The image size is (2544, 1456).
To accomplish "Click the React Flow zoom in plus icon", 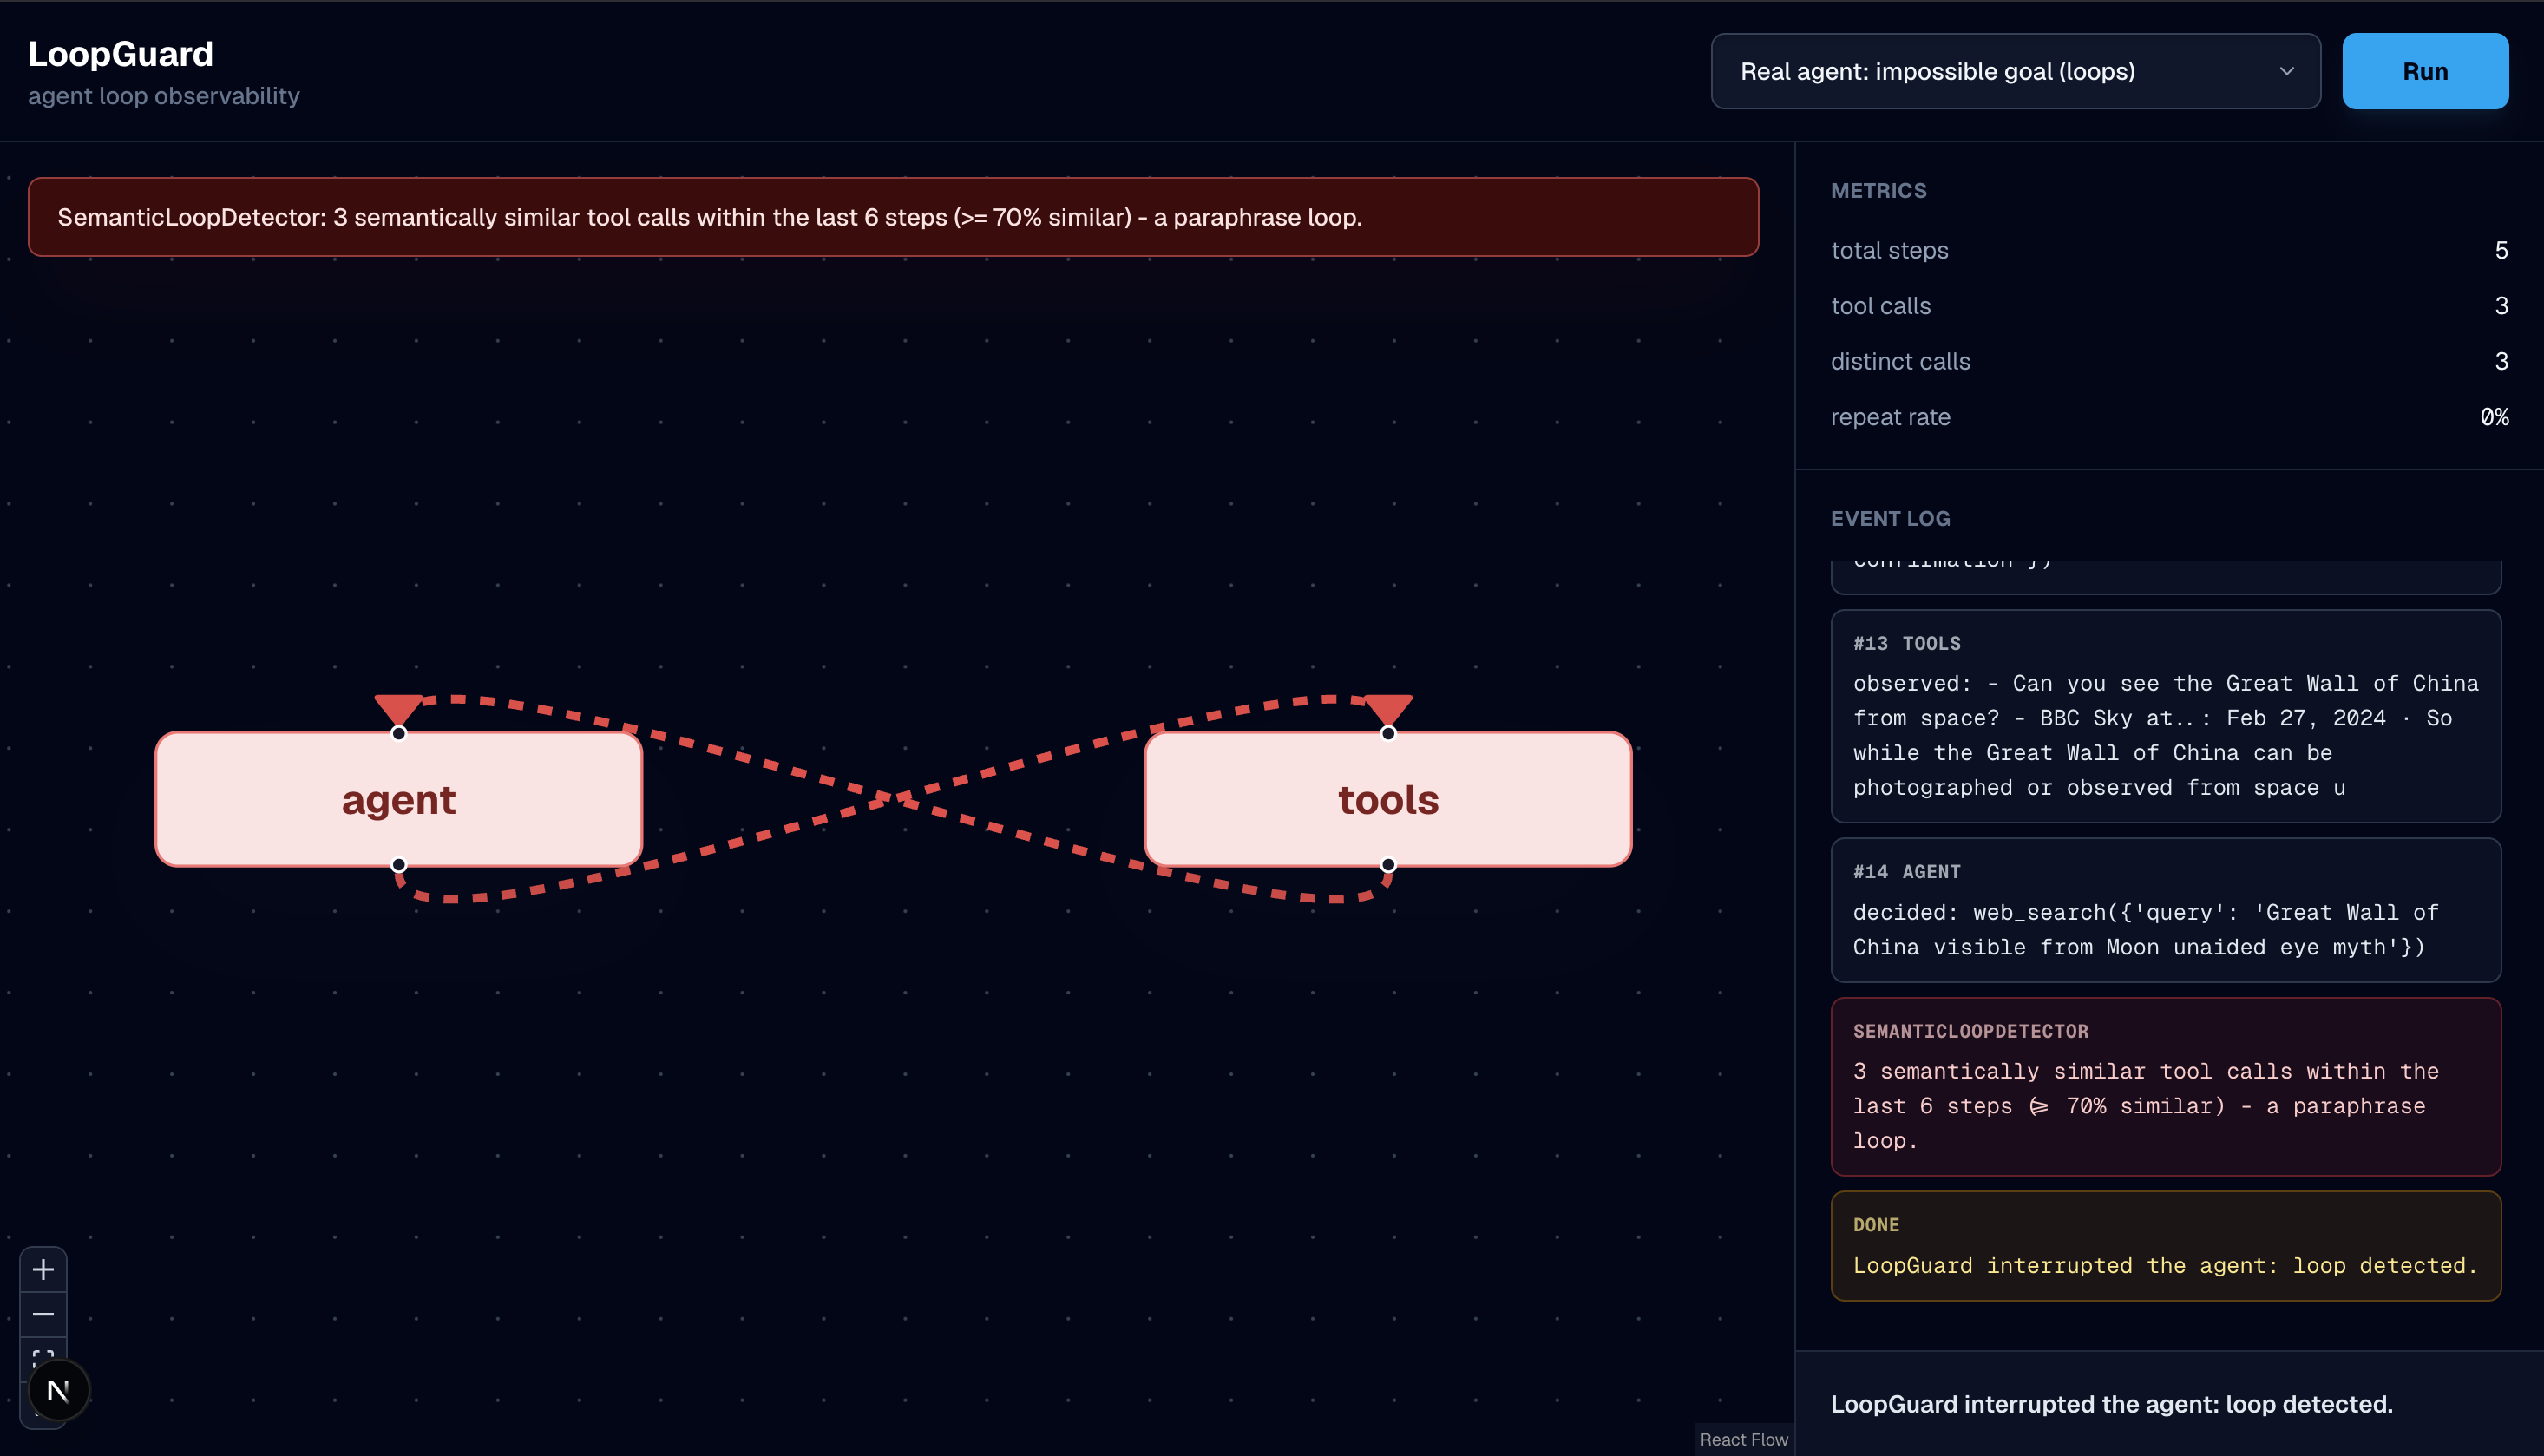I will point(43,1269).
